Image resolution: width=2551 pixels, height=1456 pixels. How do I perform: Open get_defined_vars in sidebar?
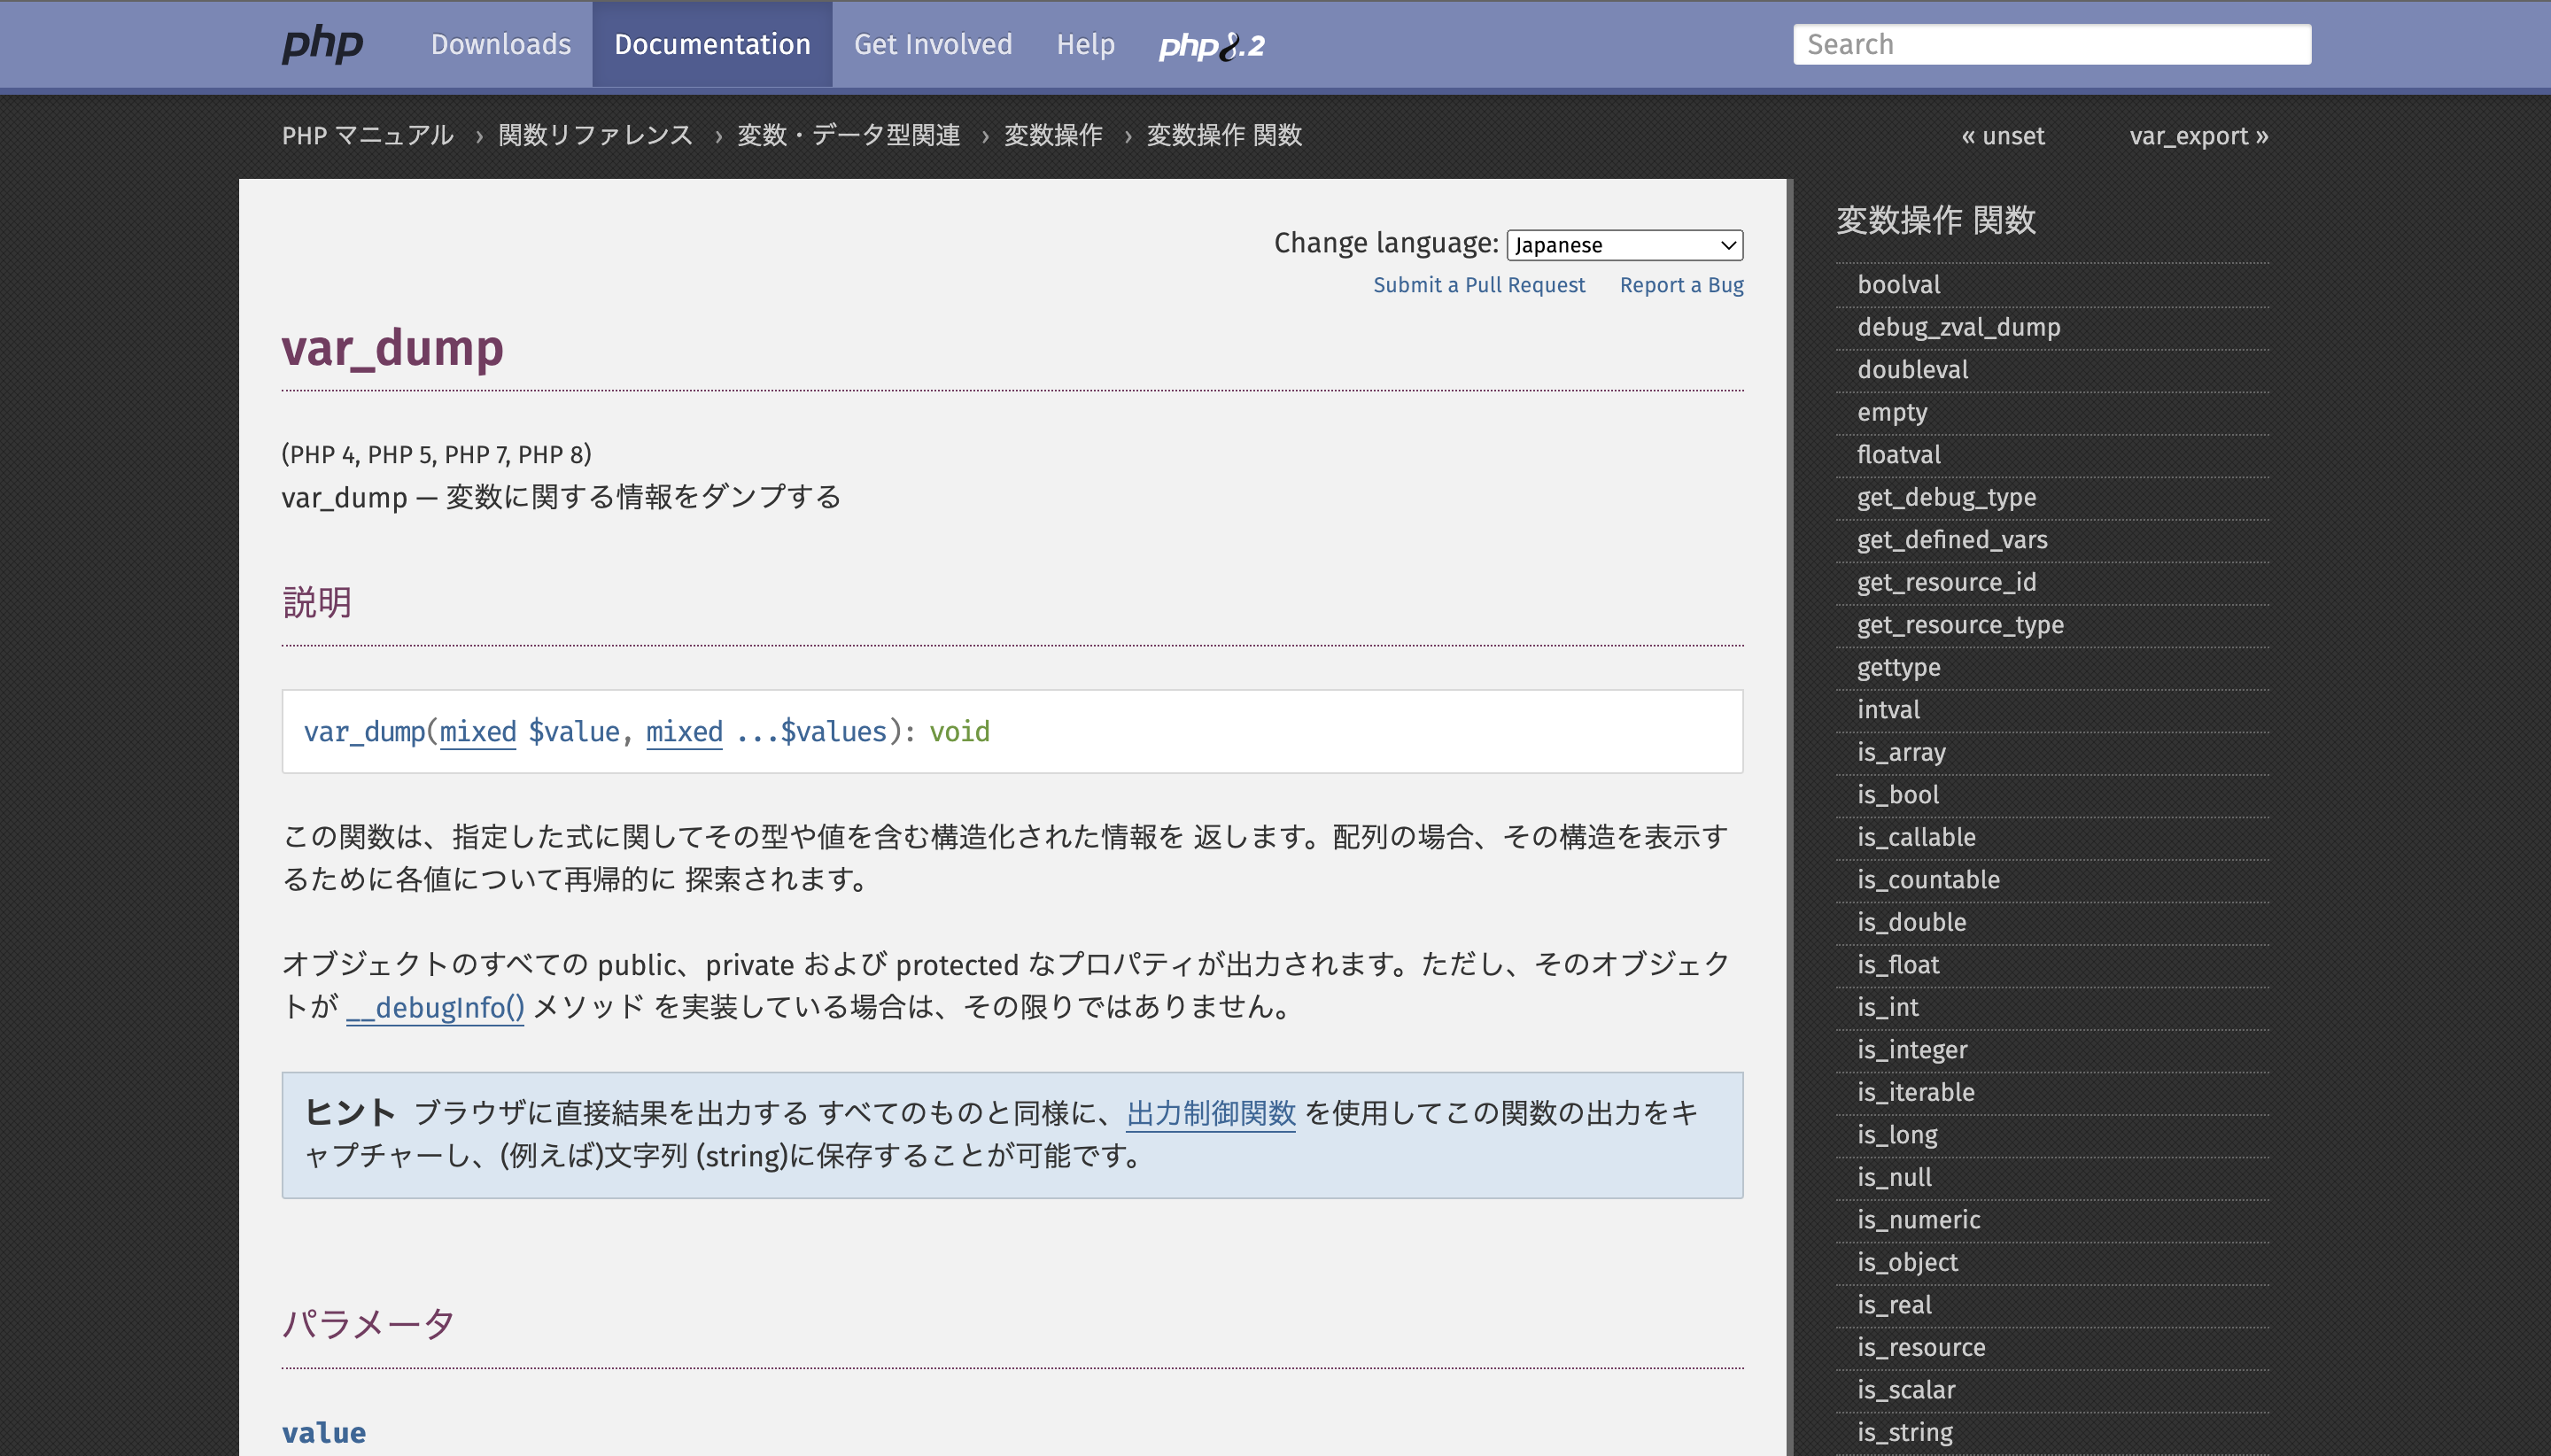tap(1952, 540)
